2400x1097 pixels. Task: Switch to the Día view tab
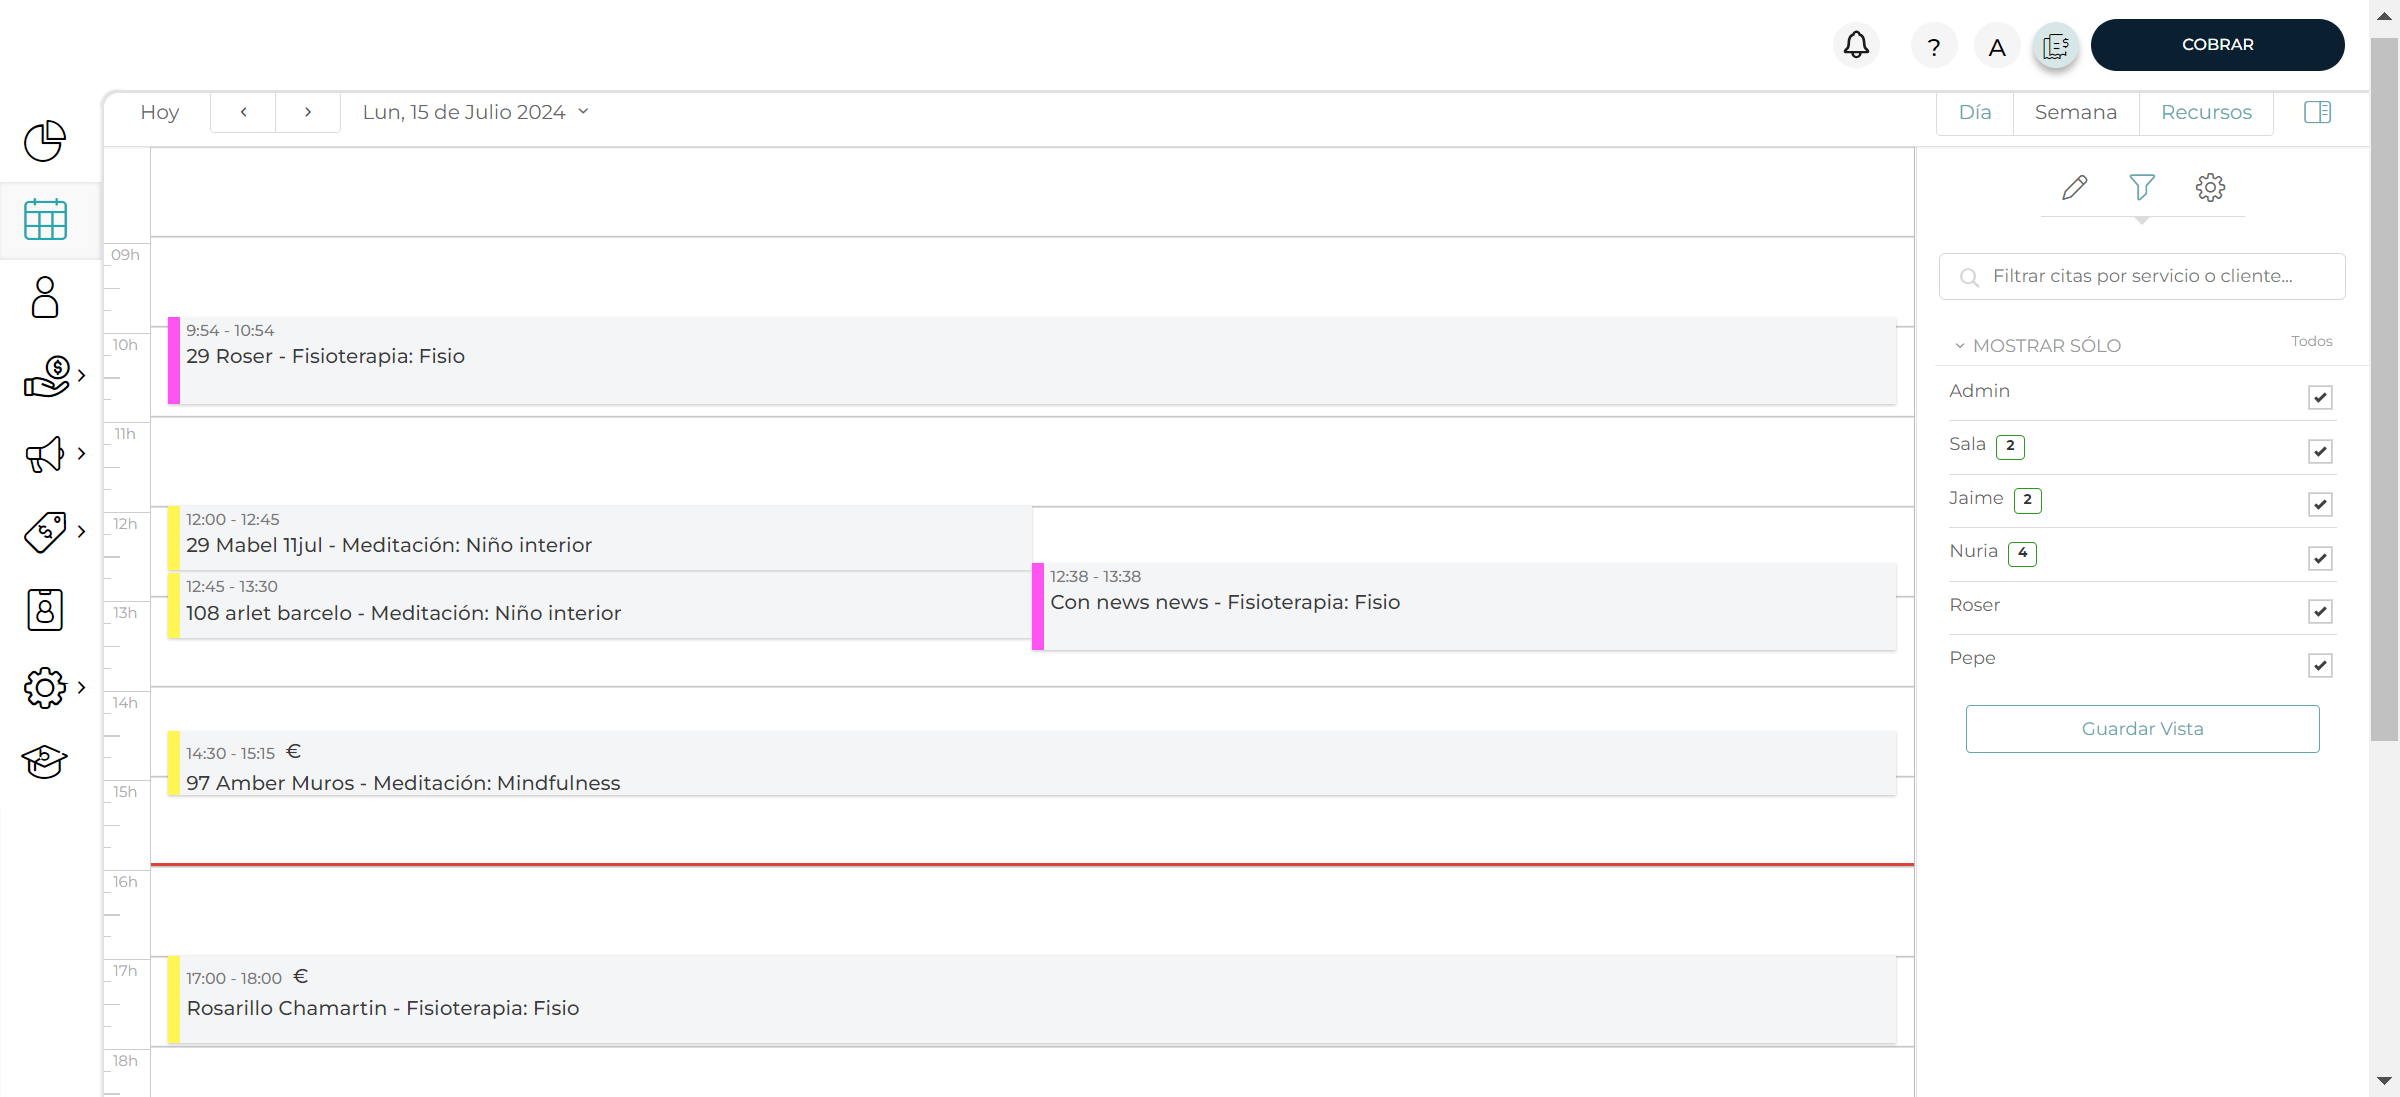tap(1975, 112)
